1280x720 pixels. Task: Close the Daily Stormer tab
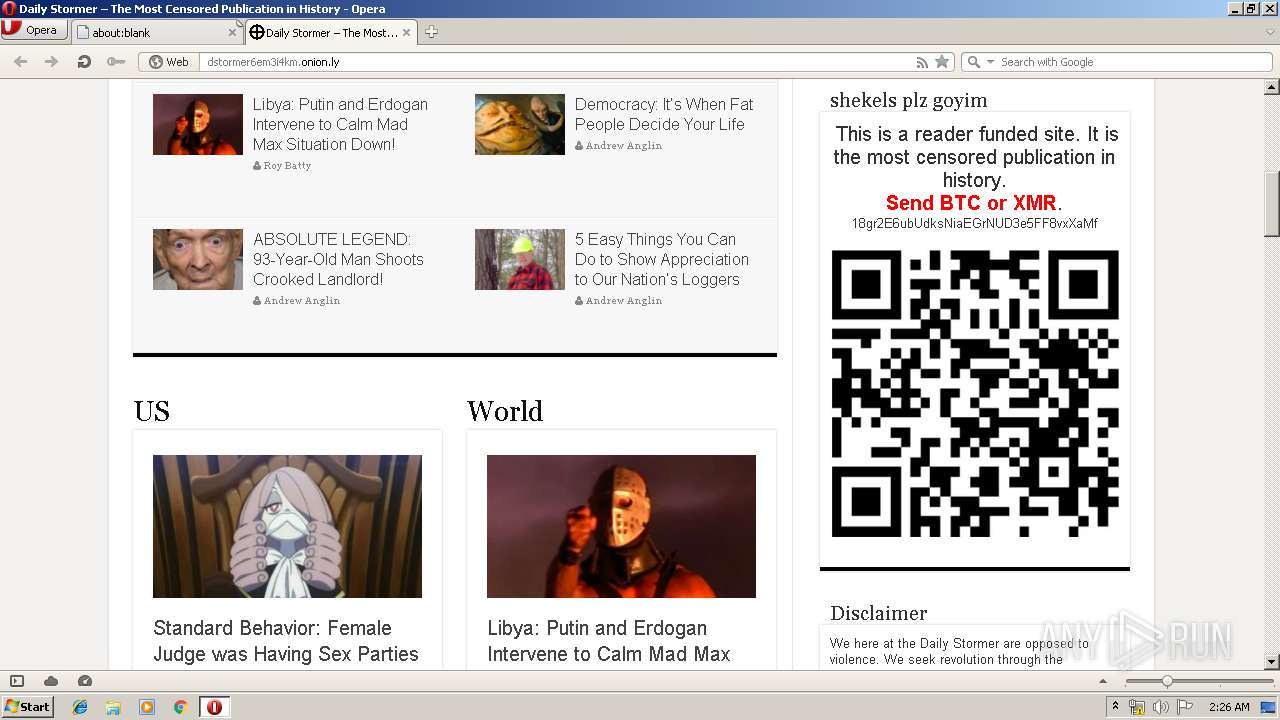tap(406, 32)
